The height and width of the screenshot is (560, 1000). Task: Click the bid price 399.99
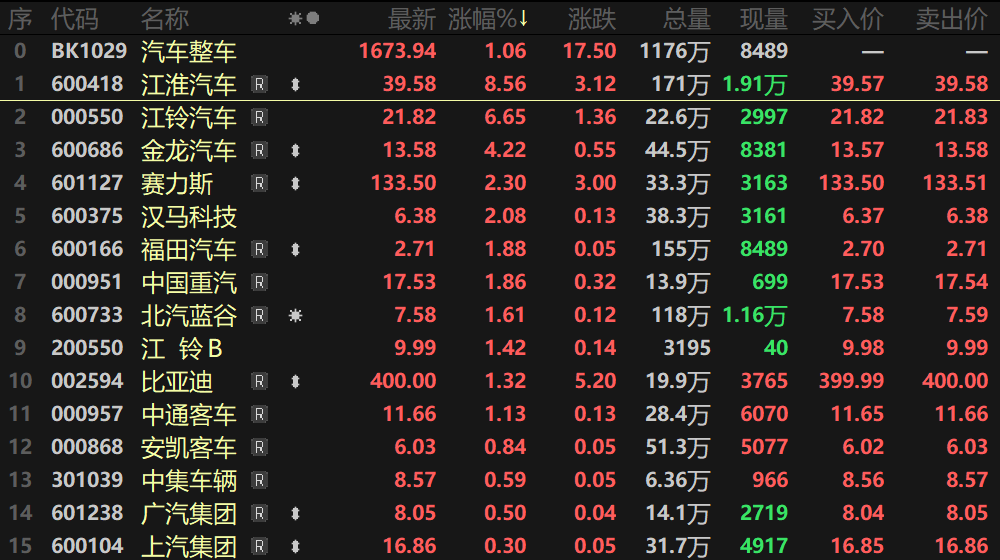pos(851,381)
